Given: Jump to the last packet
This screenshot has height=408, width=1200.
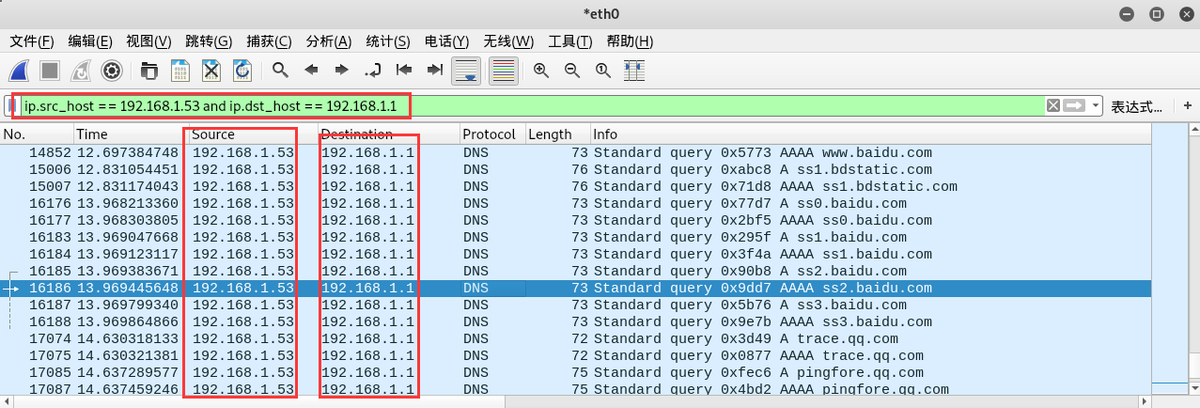Looking at the screenshot, I should tap(434, 70).
